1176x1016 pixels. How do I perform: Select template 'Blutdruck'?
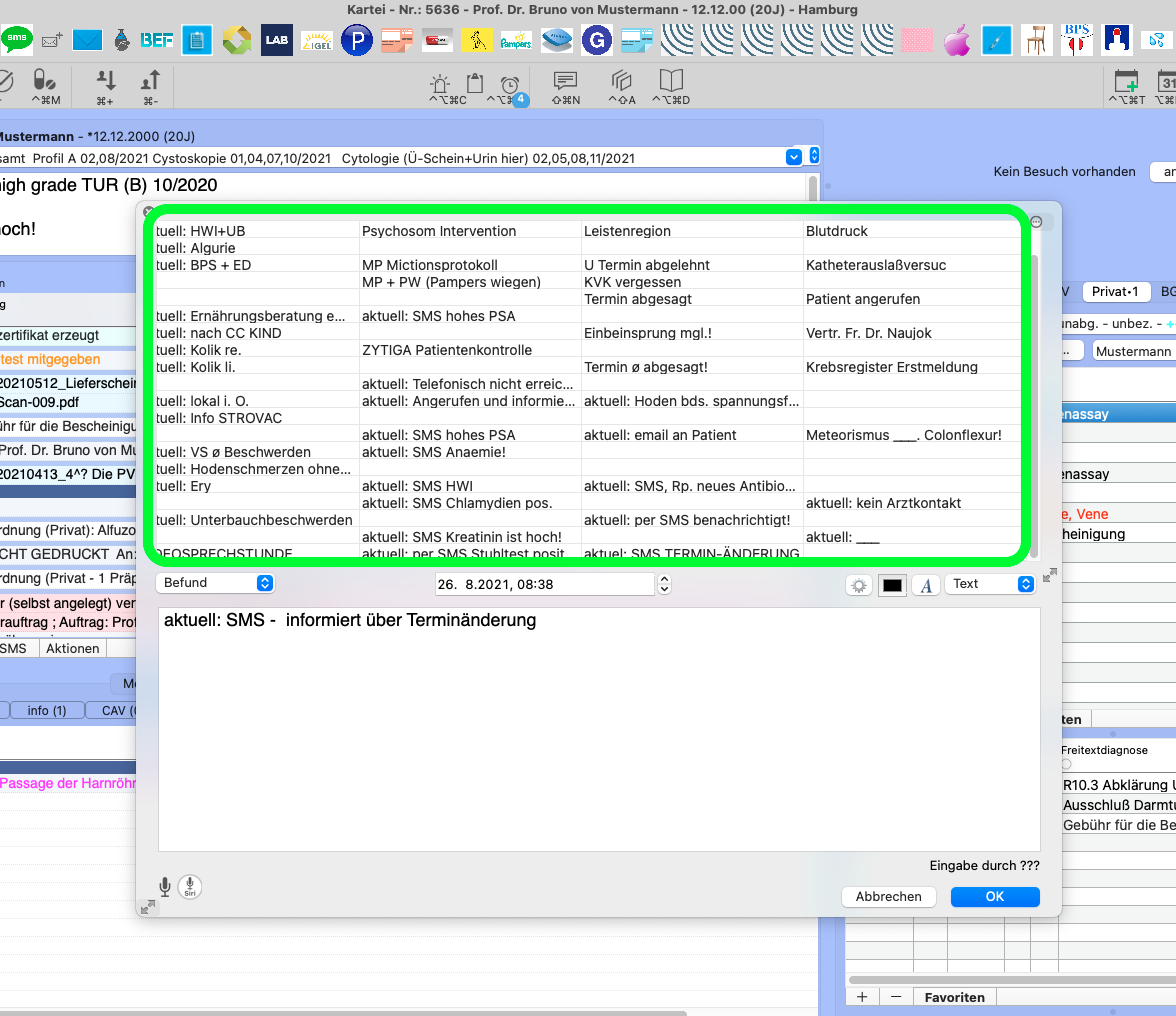[836, 231]
